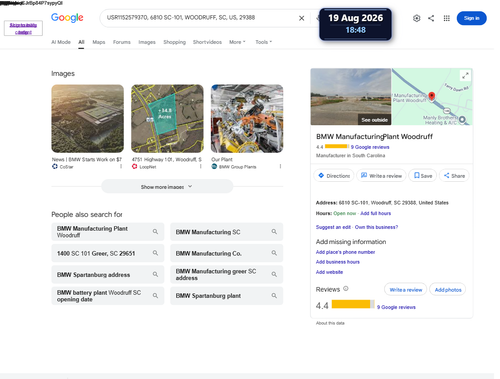Click Write a review in Reviews section
The image size is (500, 379).
(406, 289)
